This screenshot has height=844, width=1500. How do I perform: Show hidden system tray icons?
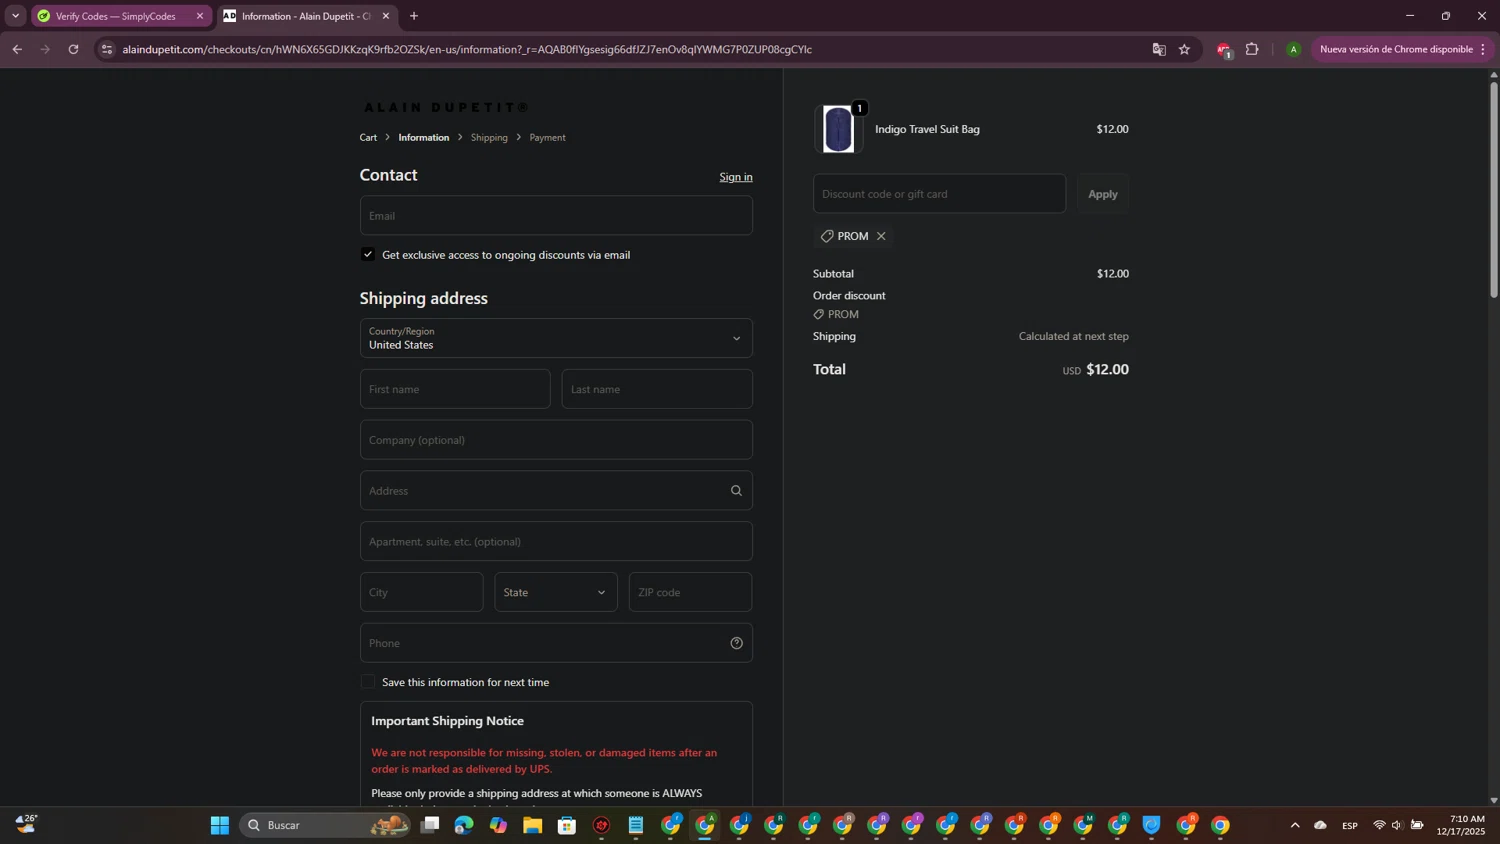coord(1295,825)
